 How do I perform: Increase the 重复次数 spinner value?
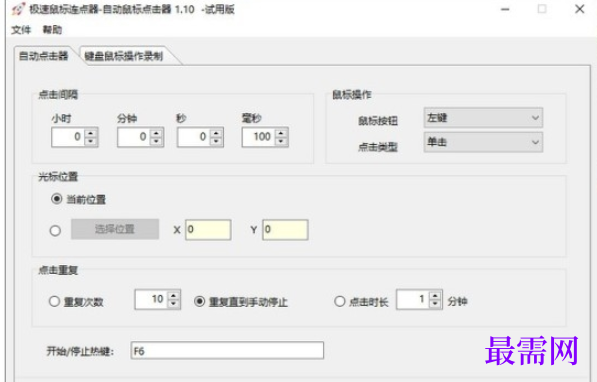174,296
